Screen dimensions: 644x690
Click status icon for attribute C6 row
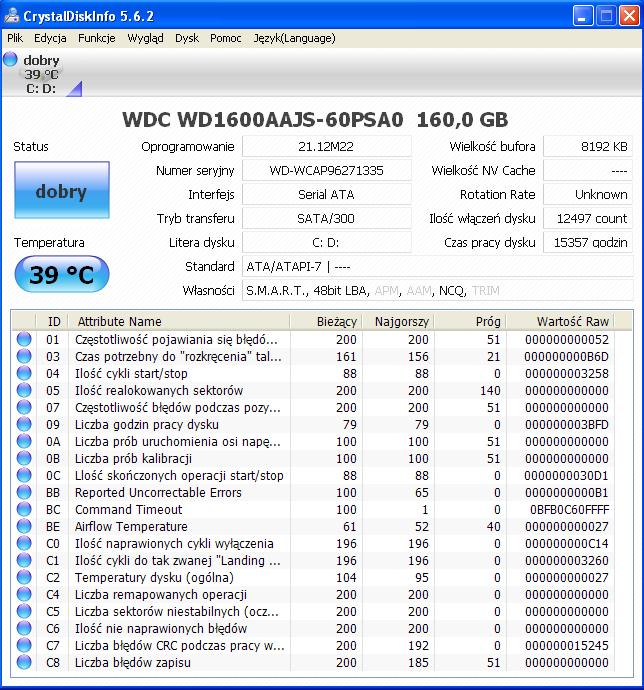coord(24,628)
